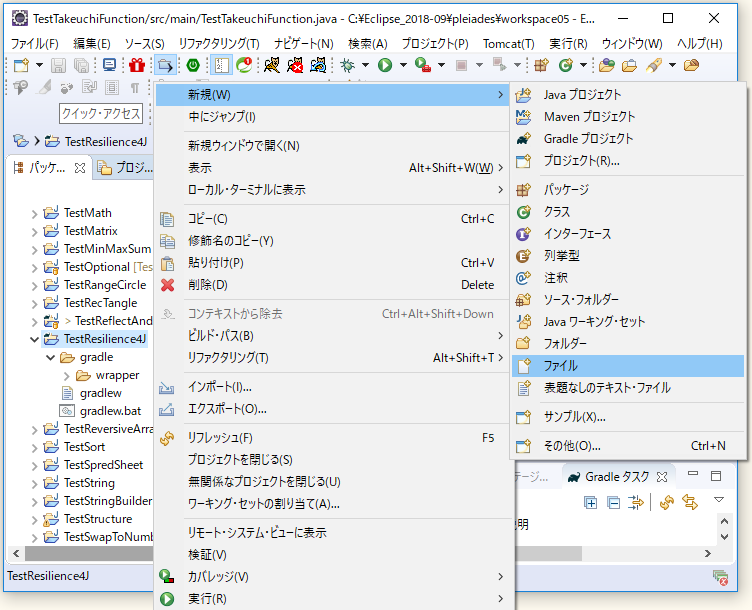This screenshot has height=610, width=752.
Task: Click the Gradle link with selection icon
Action: coord(690,503)
